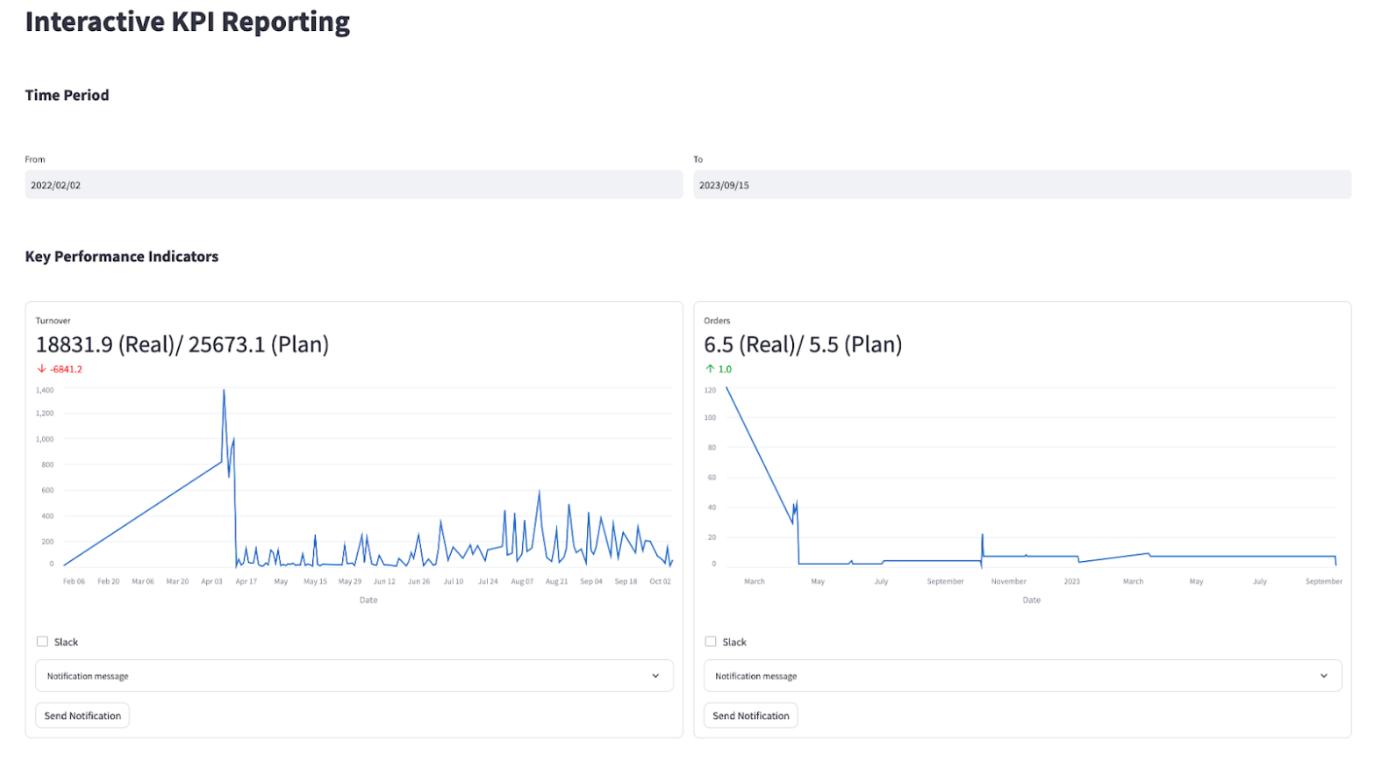Click the Time Period section heading
The image size is (1388, 762).
click(x=67, y=96)
